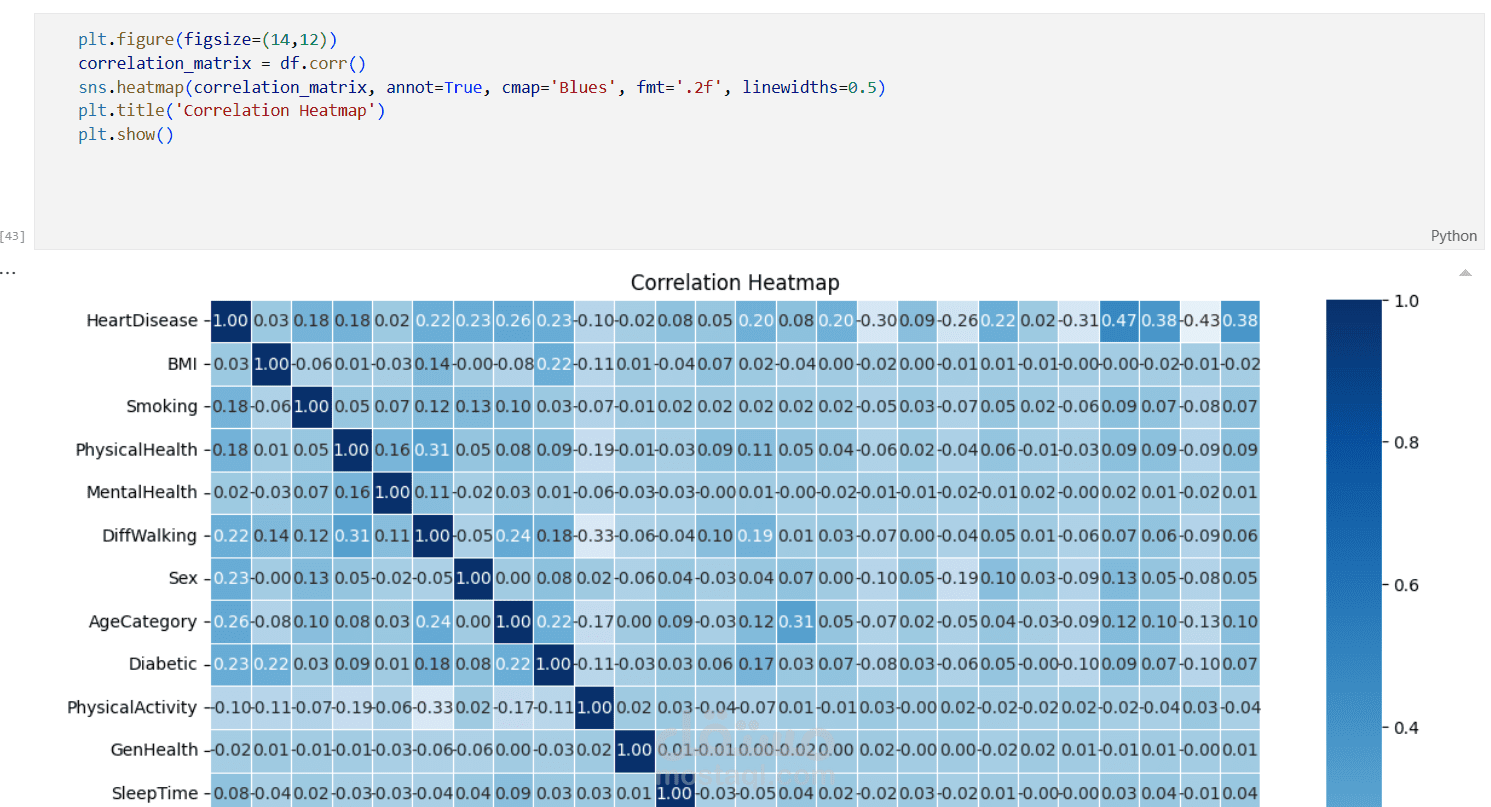
Task: Click the Smoking row label
Action: (162, 406)
